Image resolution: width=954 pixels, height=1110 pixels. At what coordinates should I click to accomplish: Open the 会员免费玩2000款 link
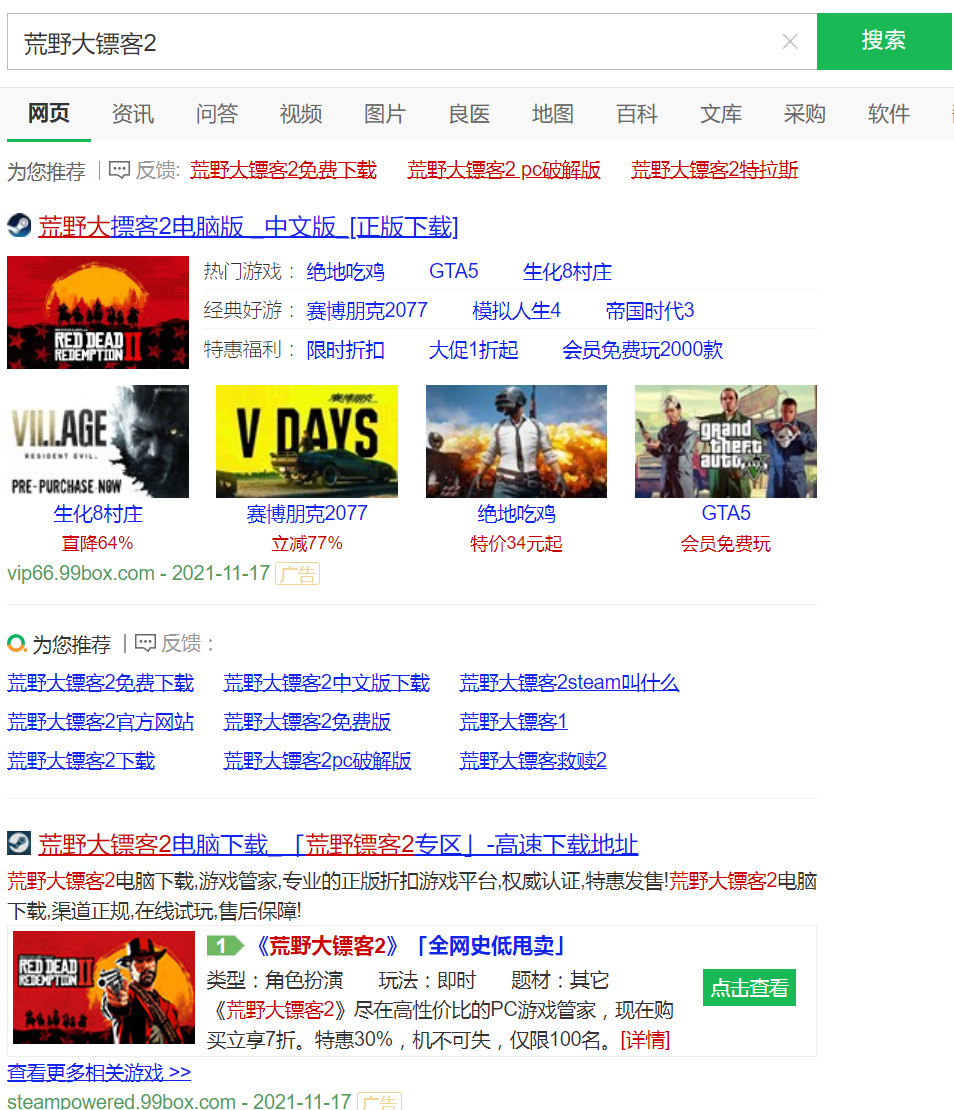(x=643, y=350)
